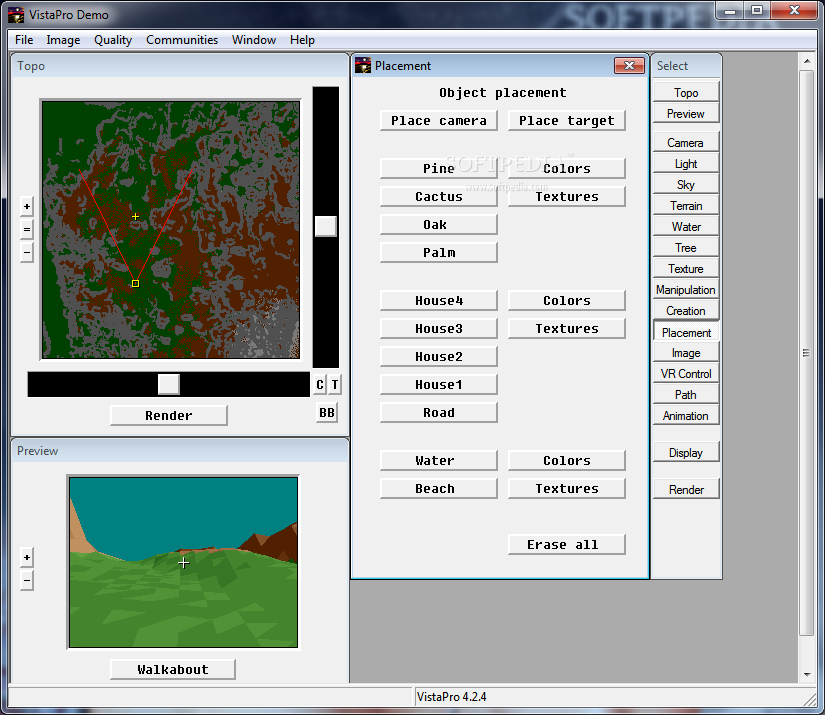The width and height of the screenshot is (825, 715).
Task: Open Tree in Select panel
Action: click(686, 248)
